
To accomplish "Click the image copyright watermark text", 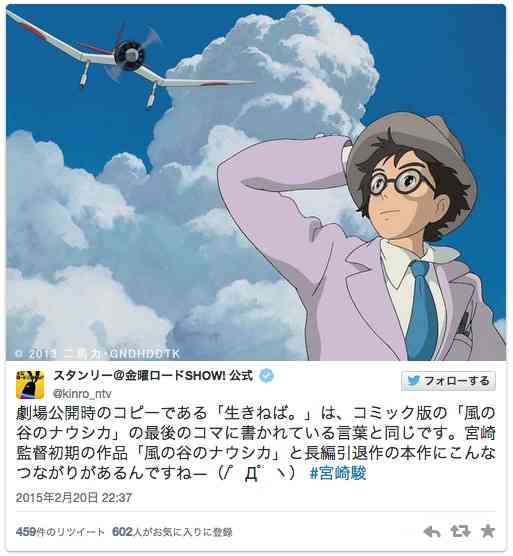I will coord(98,354).
